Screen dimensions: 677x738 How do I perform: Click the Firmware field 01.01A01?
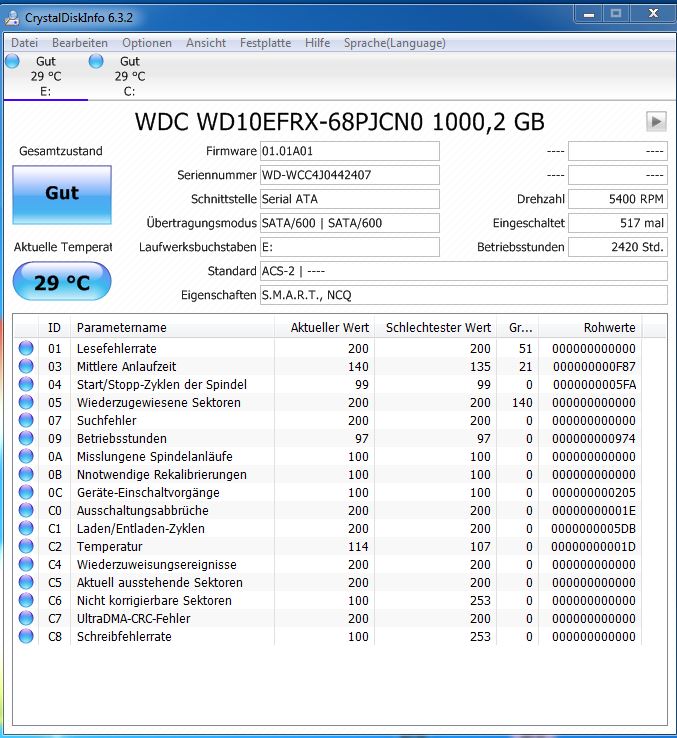click(350, 151)
